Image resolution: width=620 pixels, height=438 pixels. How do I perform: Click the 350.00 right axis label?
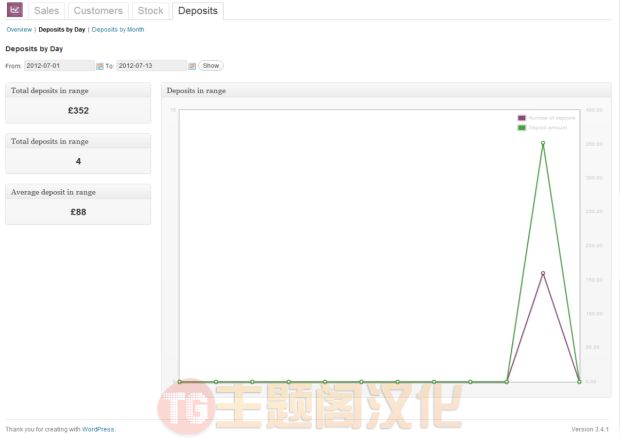click(x=594, y=144)
